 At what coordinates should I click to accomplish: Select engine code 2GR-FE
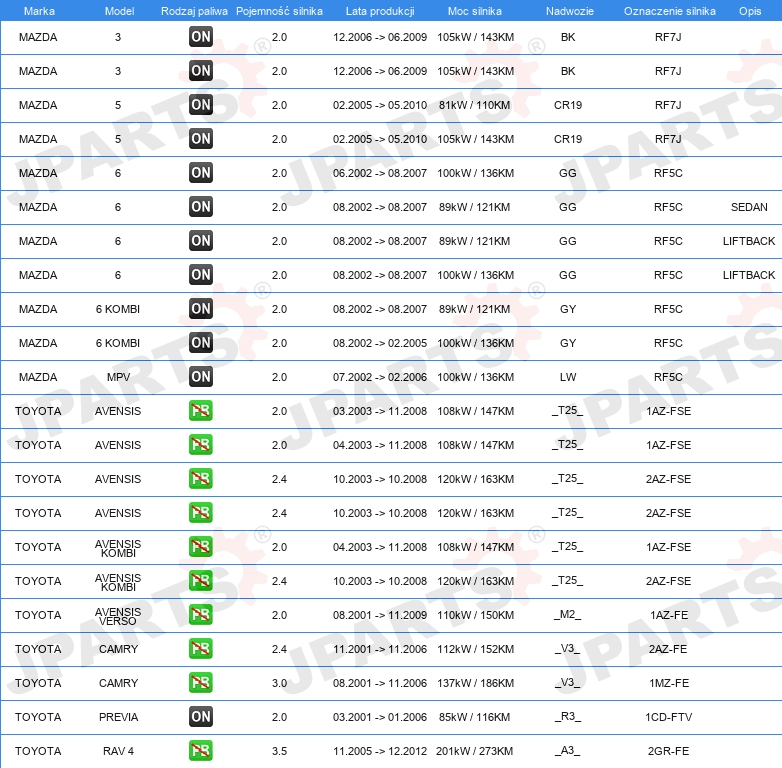click(x=668, y=751)
